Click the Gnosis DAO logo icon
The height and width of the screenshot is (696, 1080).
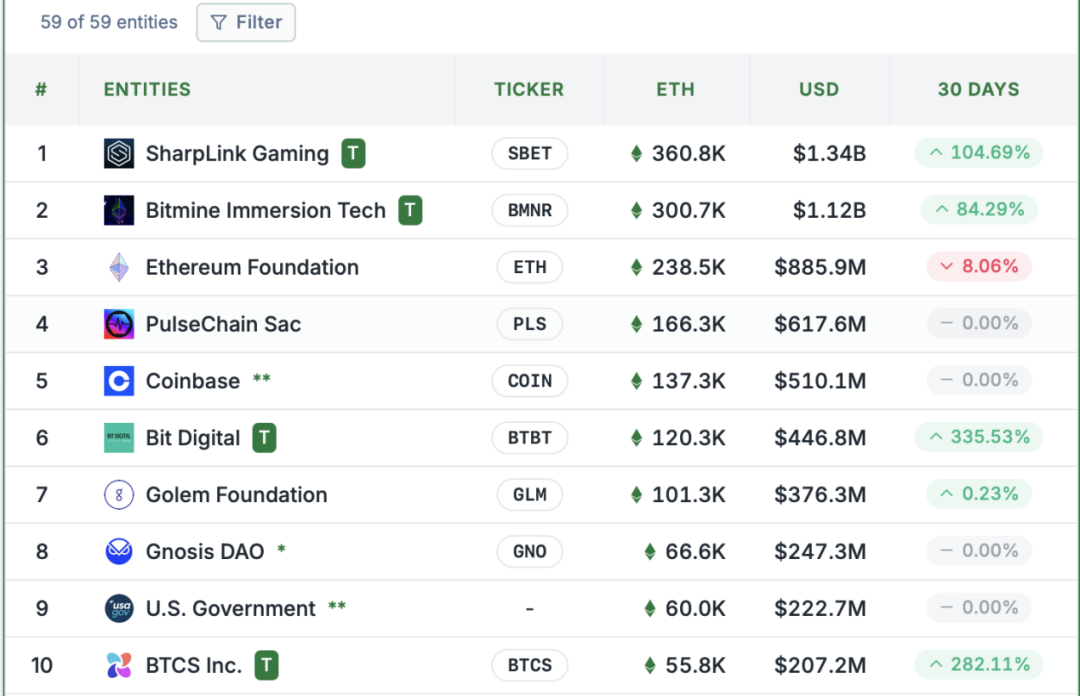tap(119, 552)
